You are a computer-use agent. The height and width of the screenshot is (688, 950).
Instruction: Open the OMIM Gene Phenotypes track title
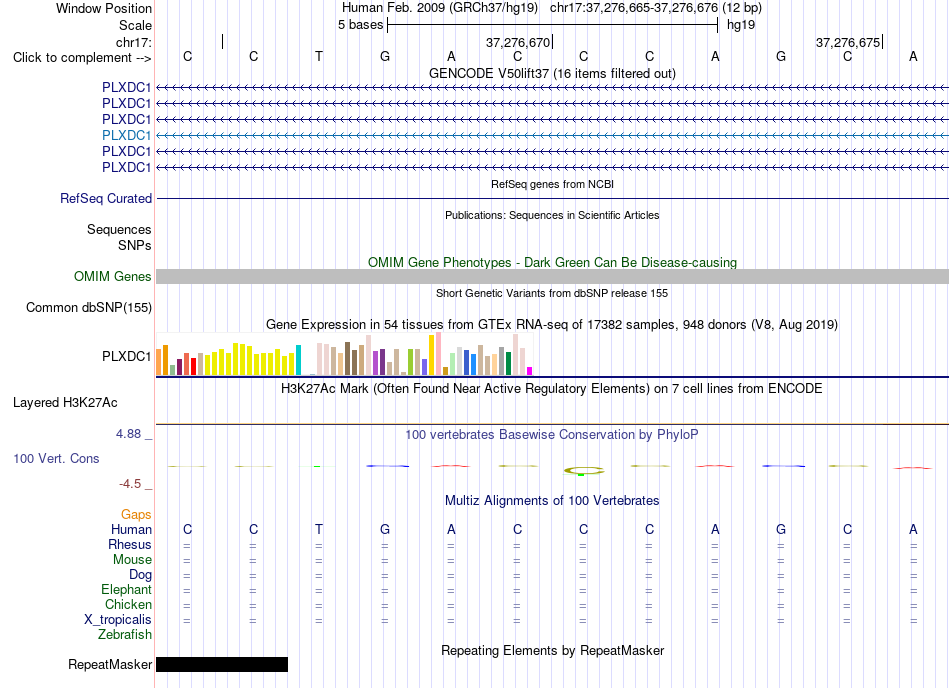552,262
